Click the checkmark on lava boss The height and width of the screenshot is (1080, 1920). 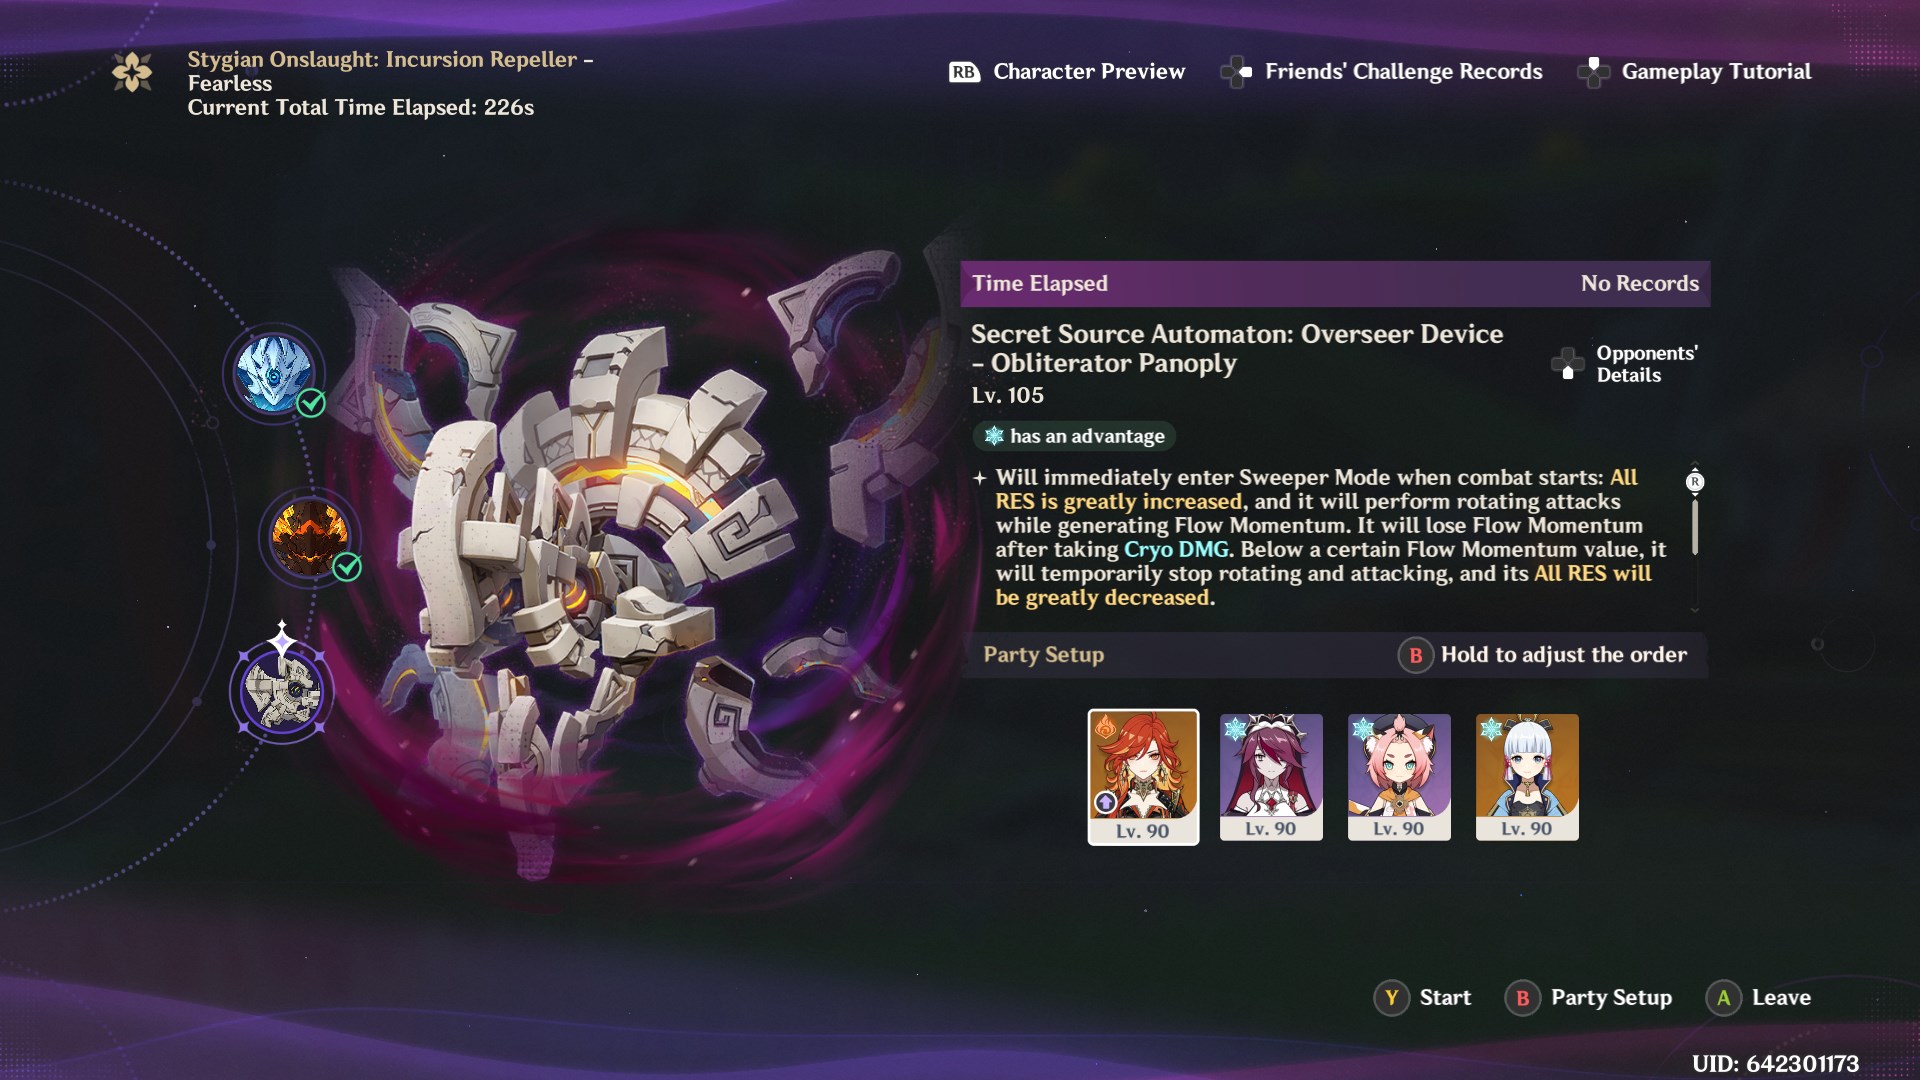[347, 567]
